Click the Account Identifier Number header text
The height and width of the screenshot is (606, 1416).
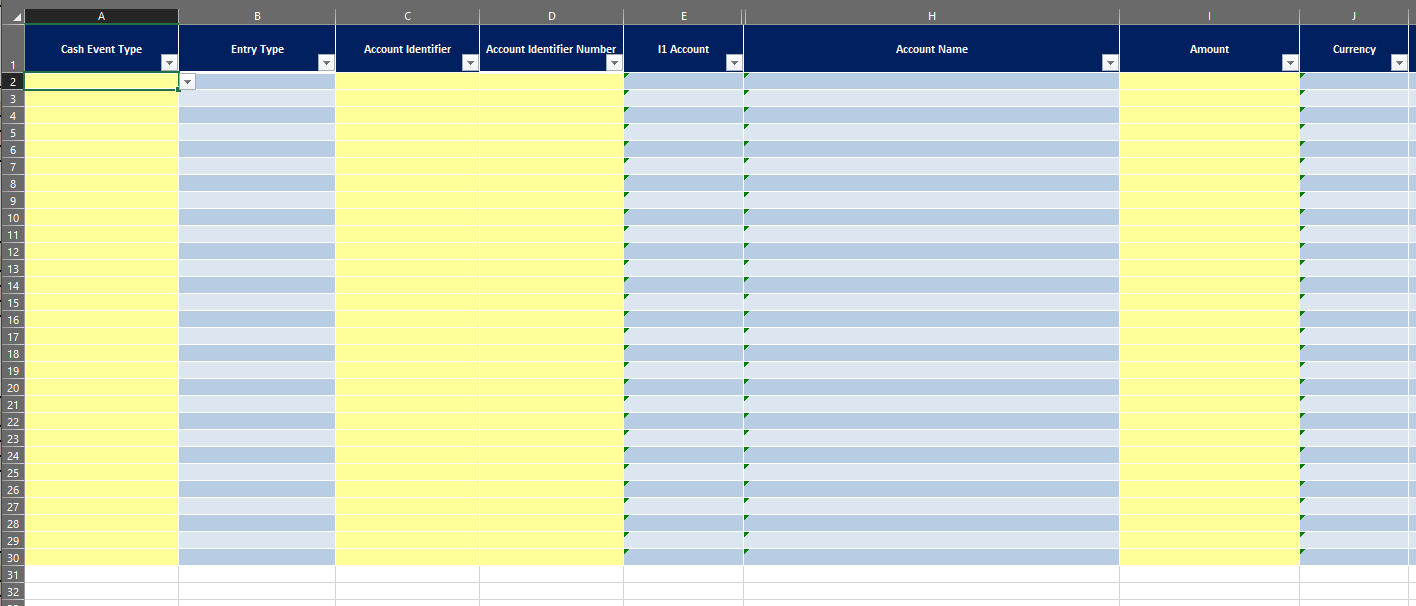[551, 49]
